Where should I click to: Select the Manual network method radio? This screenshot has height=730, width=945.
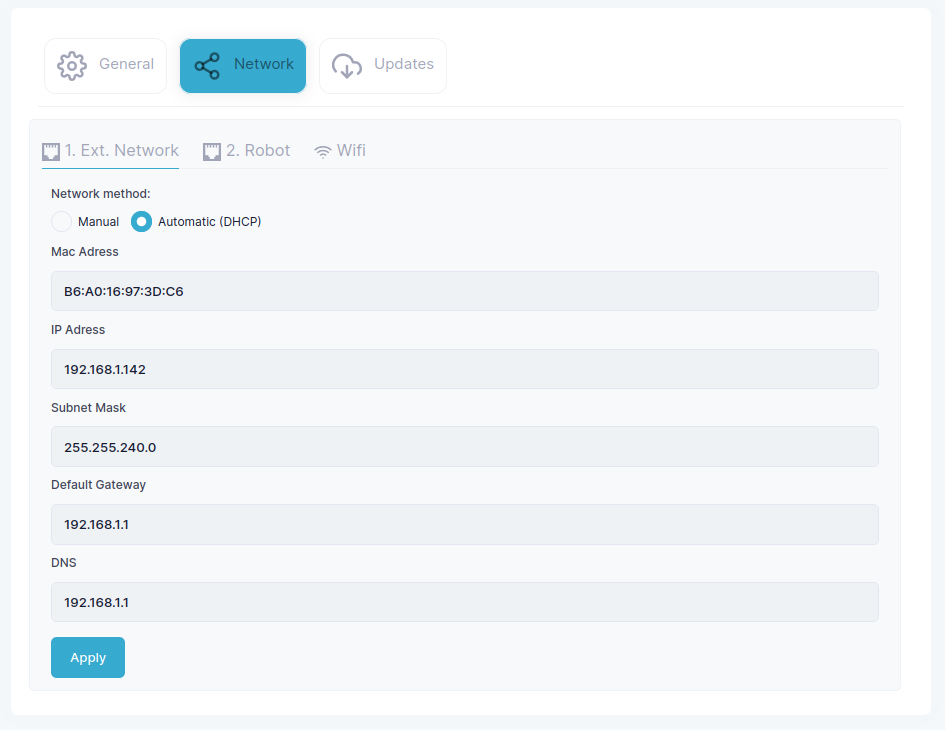click(61, 222)
